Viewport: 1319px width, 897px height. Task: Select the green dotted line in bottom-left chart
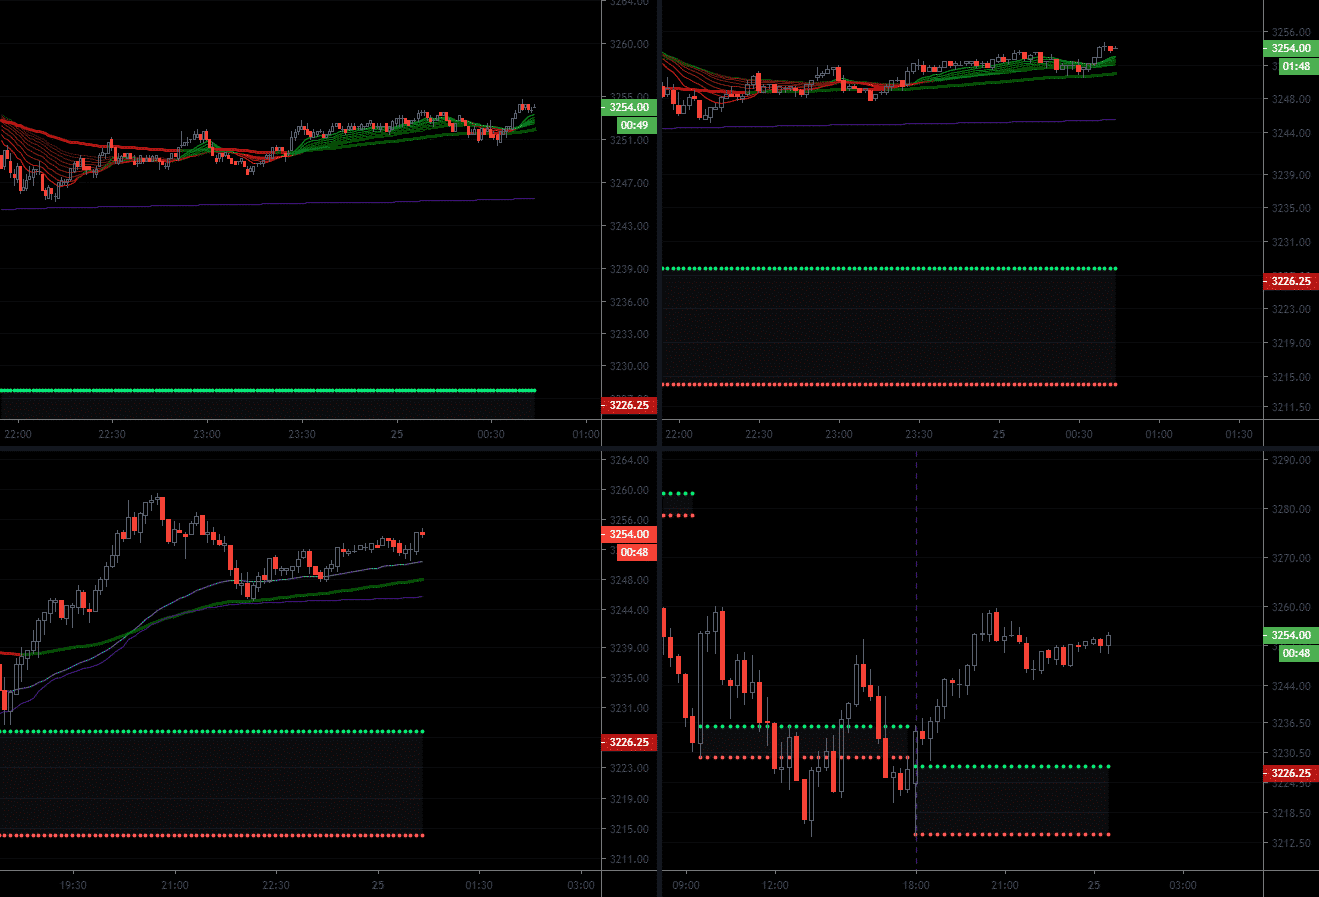click(212, 731)
